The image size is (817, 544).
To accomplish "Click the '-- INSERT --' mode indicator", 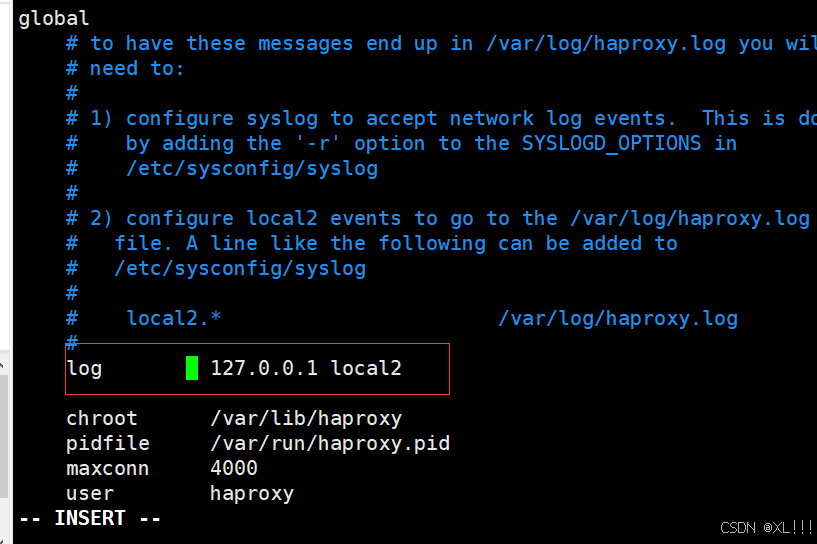I will [90, 518].
